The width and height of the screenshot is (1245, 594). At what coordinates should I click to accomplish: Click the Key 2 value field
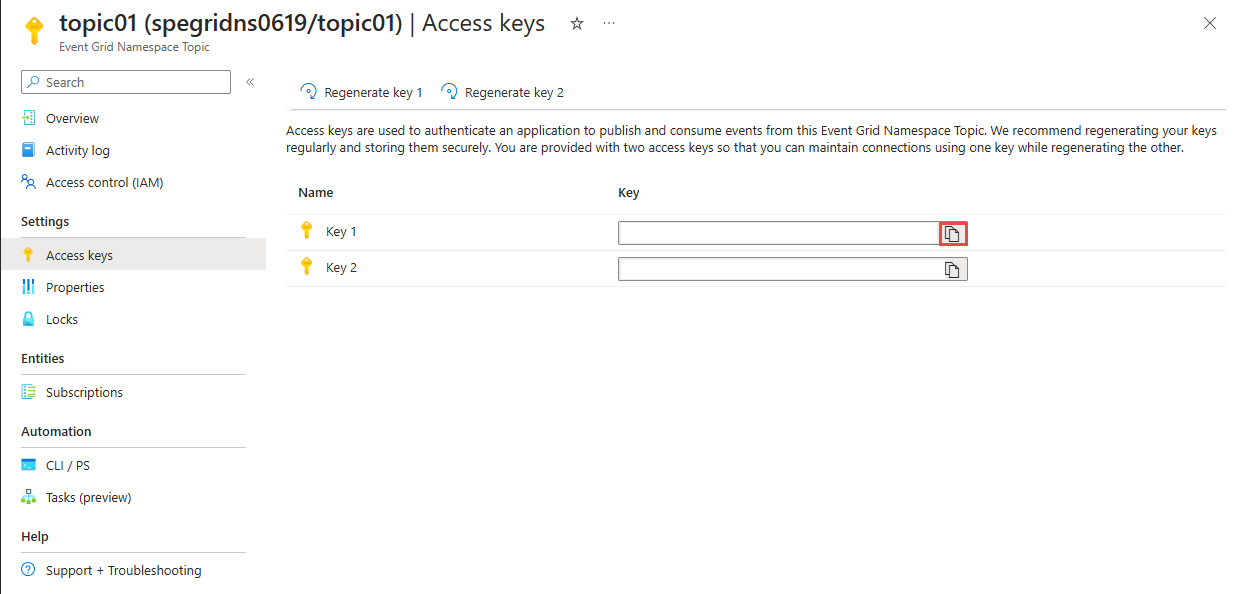click(x=779, y=269)
